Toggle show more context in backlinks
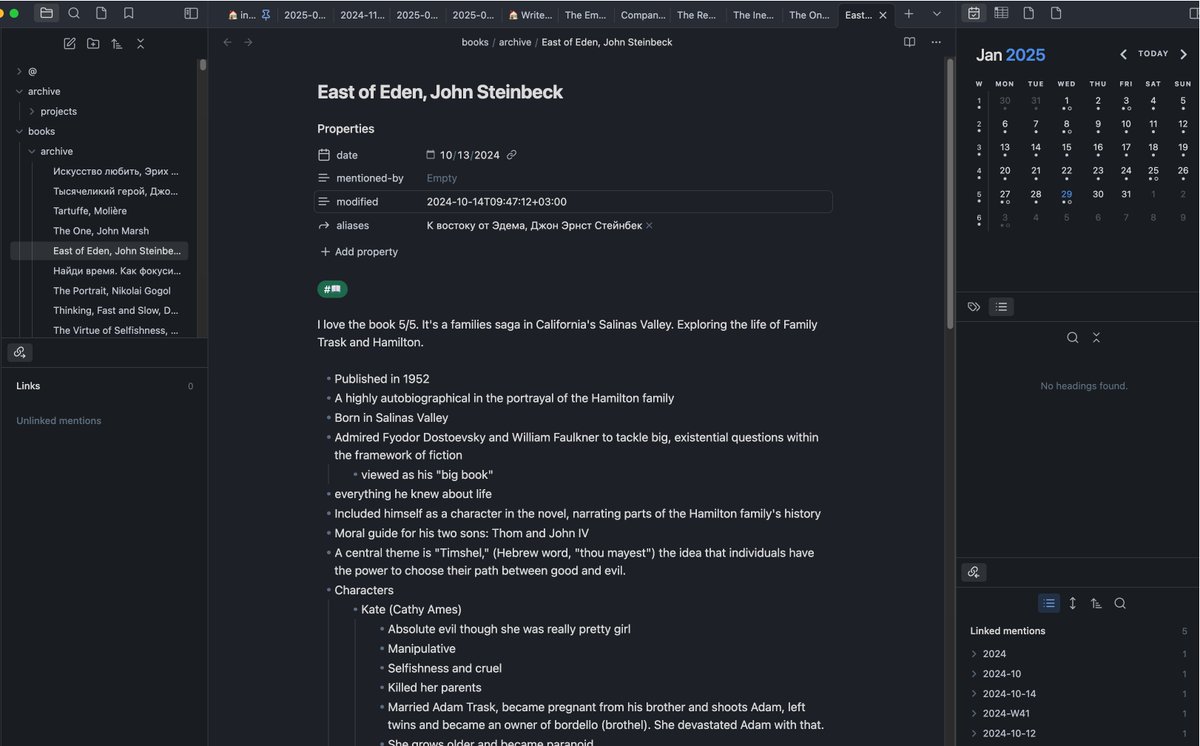Viewport: 1200px width, 746px height. click(x=1072, y=603)
